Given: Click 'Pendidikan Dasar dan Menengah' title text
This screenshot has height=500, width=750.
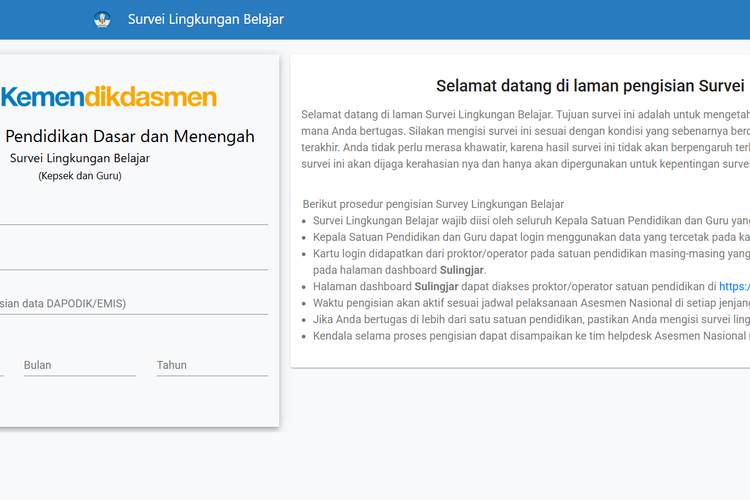Looking at the screenshot, I should (x=130, y=136).
